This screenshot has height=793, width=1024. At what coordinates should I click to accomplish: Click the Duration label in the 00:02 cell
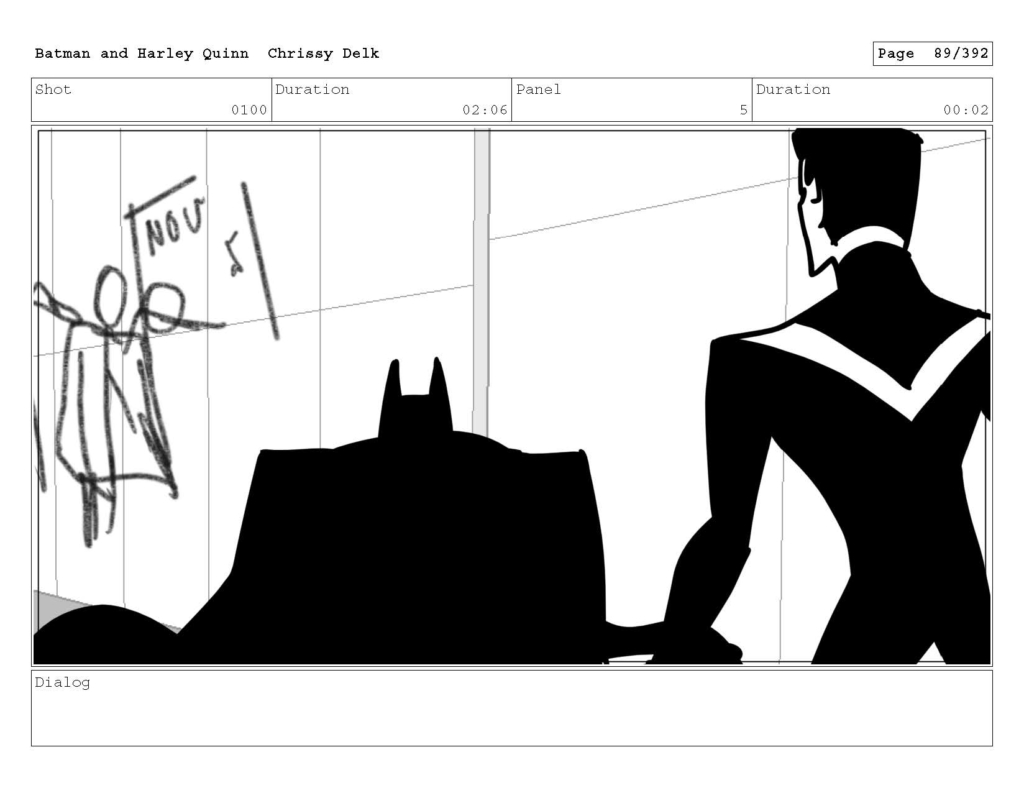click(793, 89)
